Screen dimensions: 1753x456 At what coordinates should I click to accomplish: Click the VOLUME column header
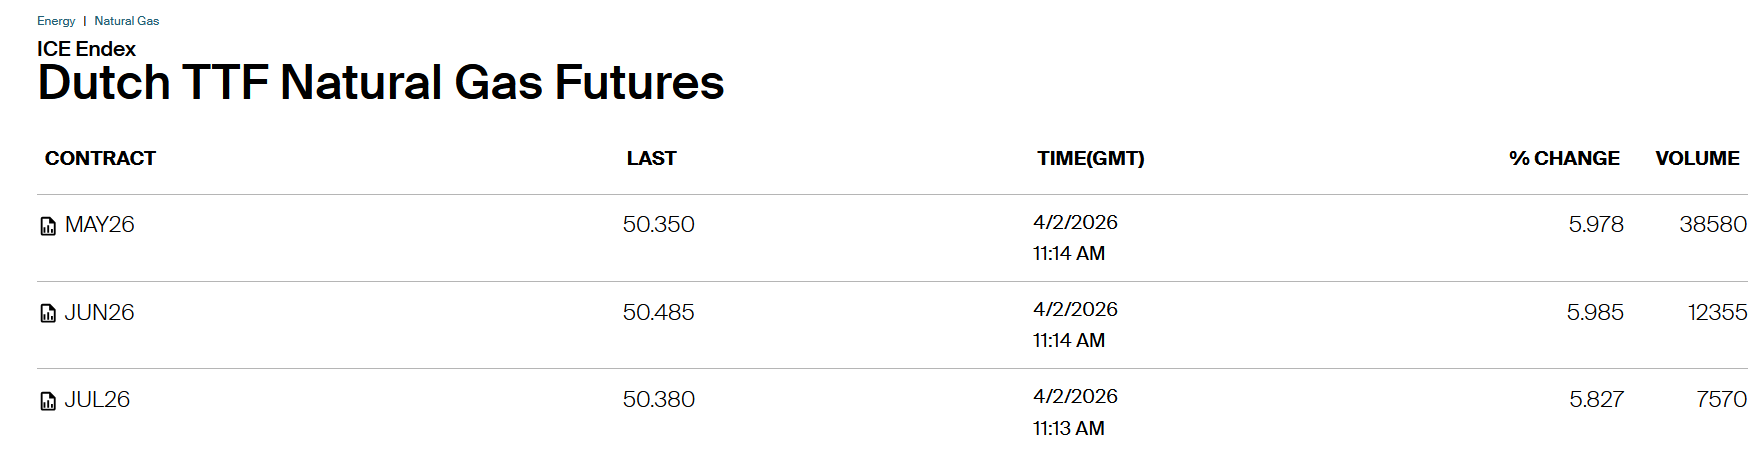point(1697,158)
